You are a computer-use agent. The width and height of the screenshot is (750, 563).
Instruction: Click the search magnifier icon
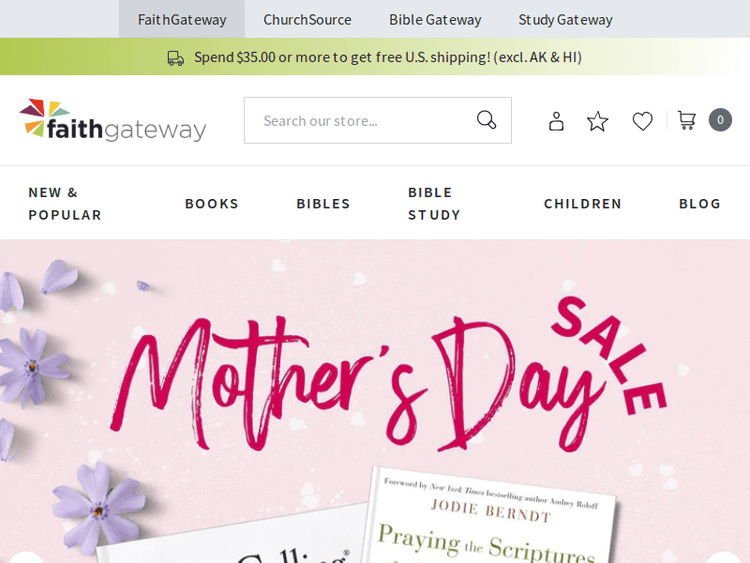[x=486, y=120]
